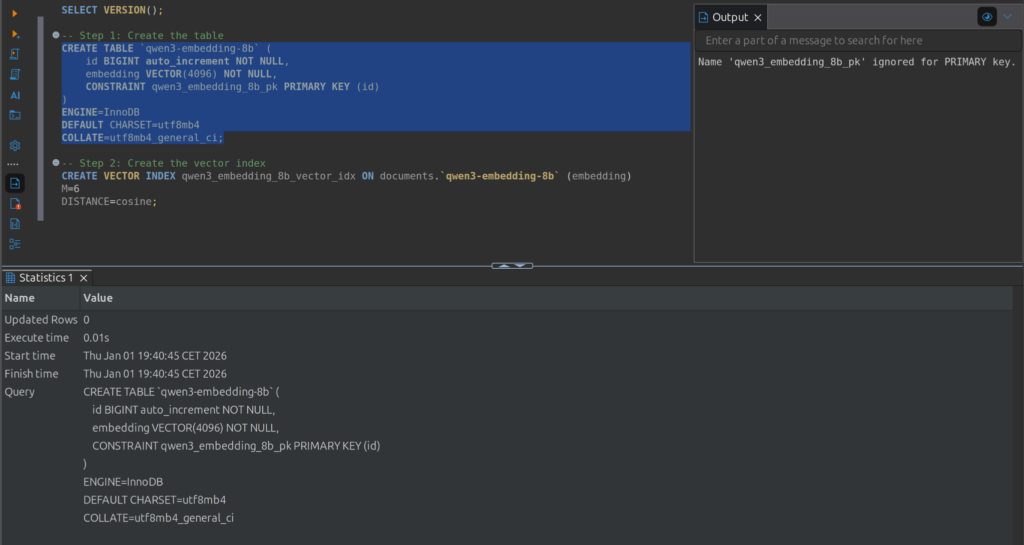Select the Output tab

pos(729,17)
